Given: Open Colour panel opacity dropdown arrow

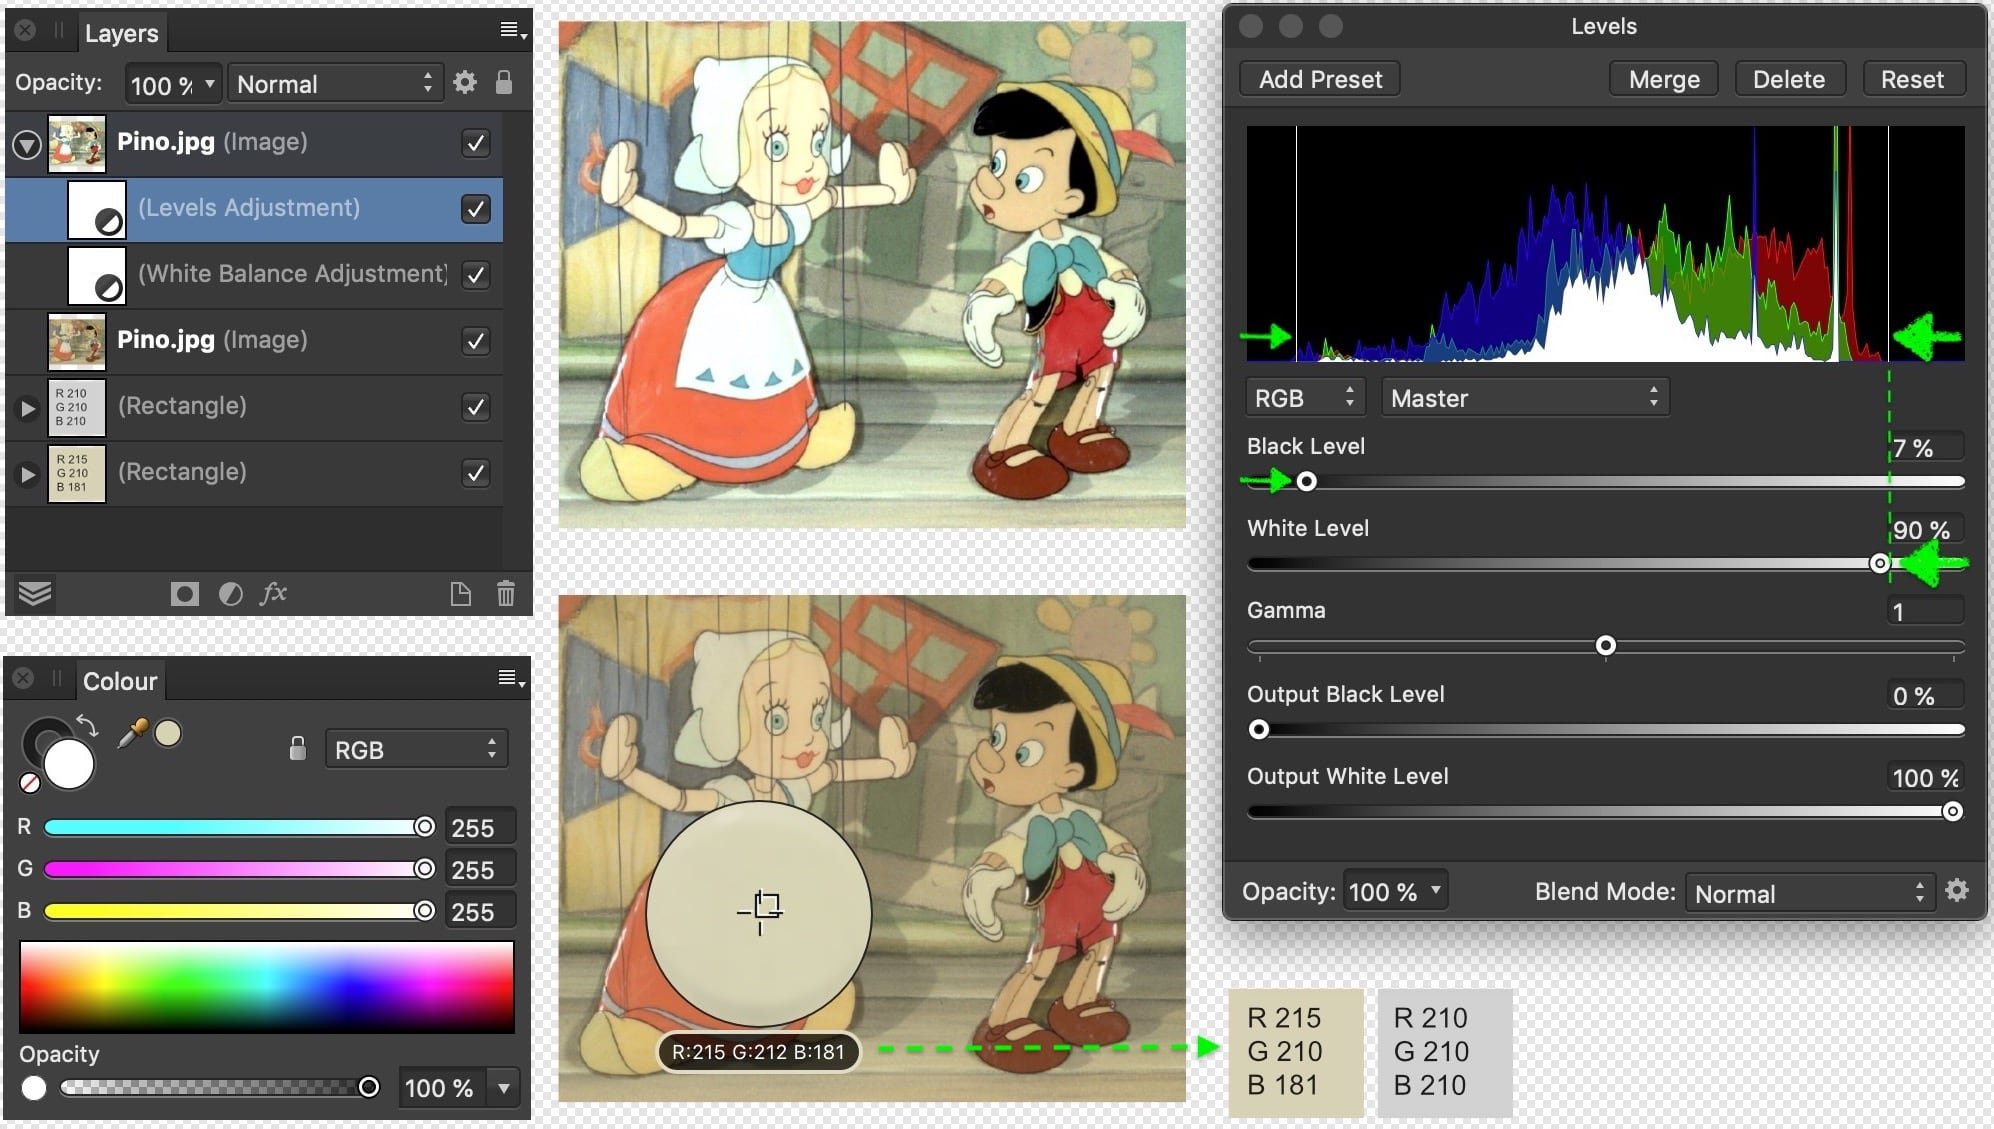Looking at the screenshot, I should 504,1087.
